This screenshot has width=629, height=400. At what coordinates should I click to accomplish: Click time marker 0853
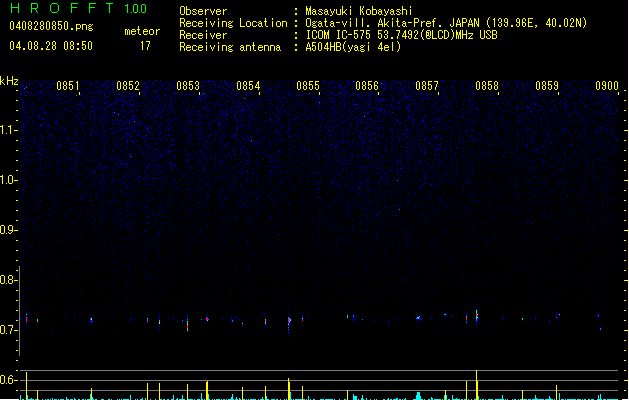[188, 86]
